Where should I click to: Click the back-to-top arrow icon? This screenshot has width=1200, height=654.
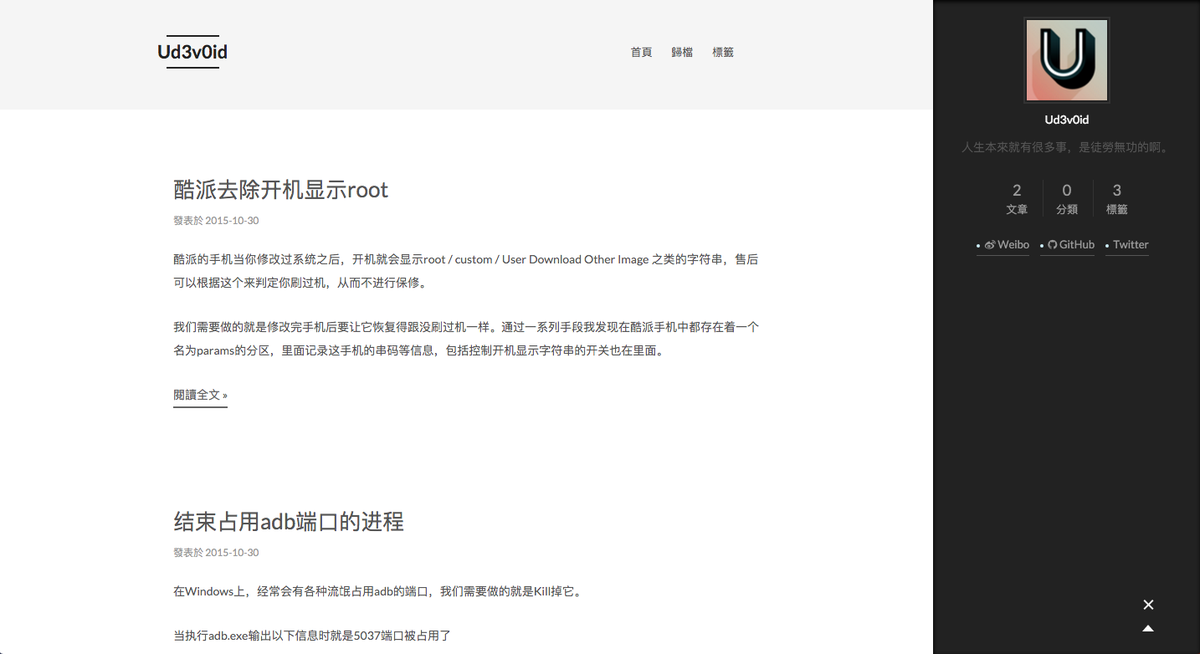(x=1148, y=629)
